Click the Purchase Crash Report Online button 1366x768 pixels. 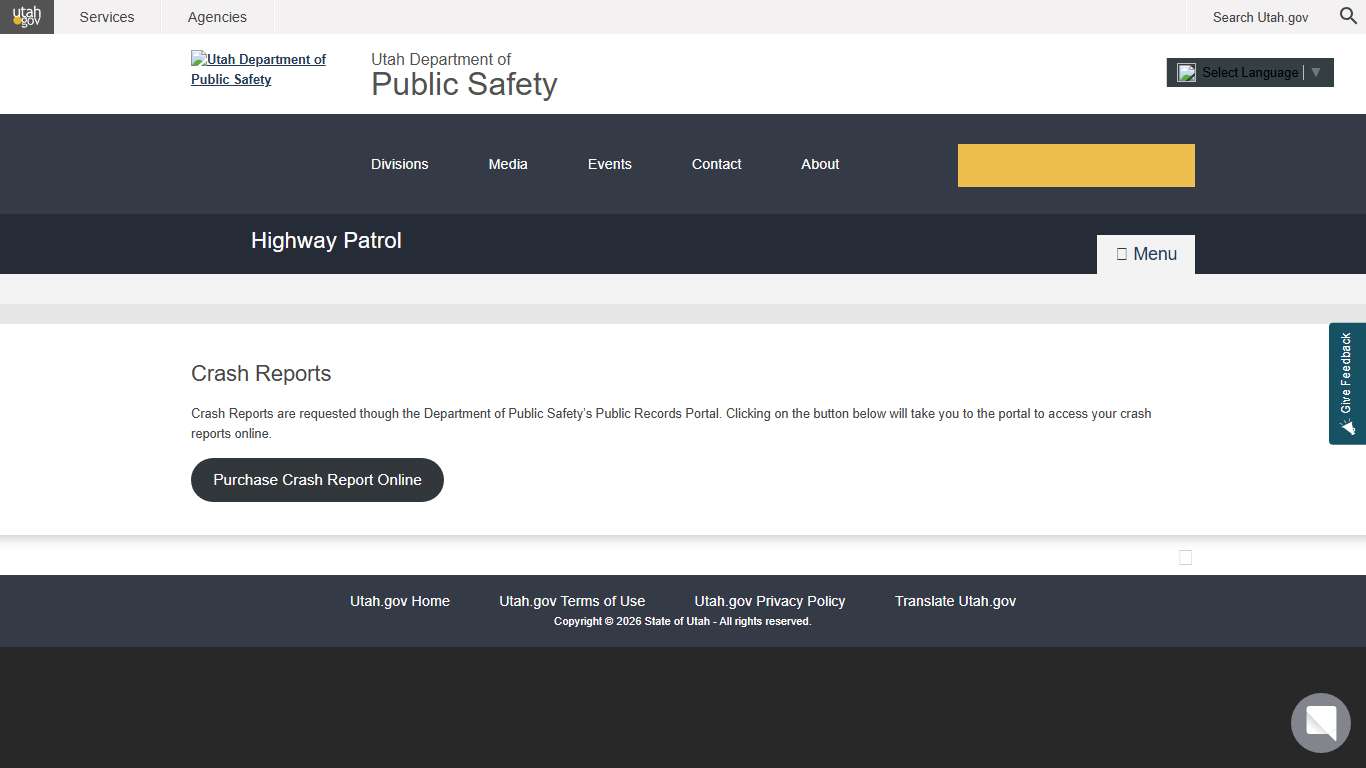(317, 480)
